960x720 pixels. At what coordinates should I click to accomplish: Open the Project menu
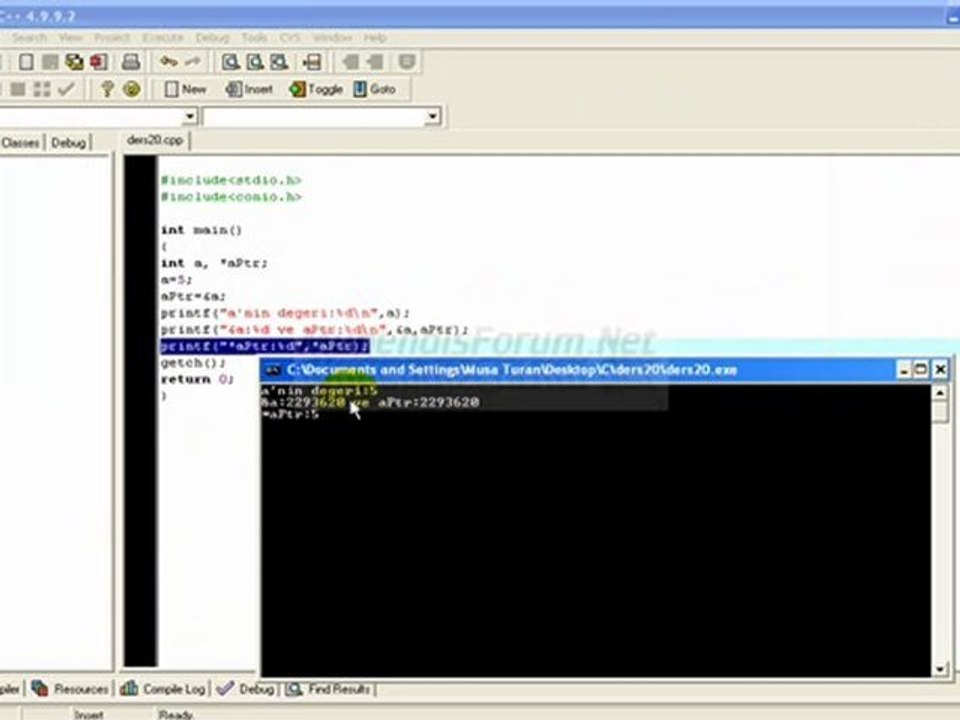pos(112,38)
